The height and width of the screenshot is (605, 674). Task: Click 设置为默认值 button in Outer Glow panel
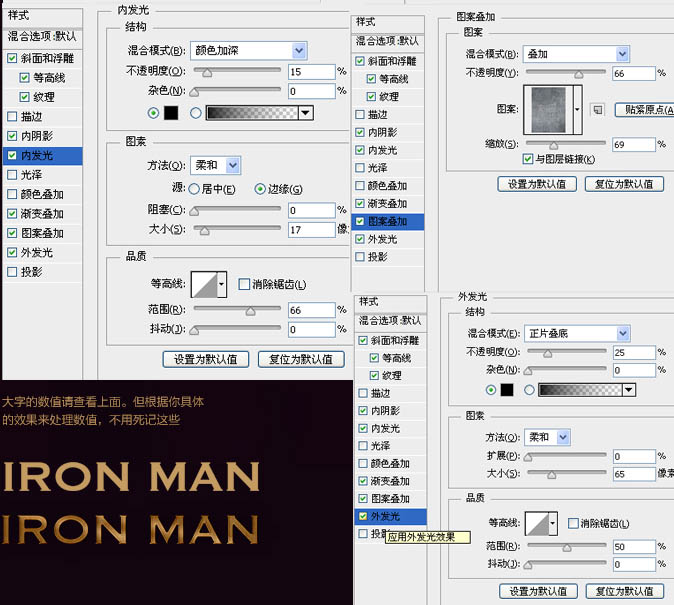coord(538,591)
